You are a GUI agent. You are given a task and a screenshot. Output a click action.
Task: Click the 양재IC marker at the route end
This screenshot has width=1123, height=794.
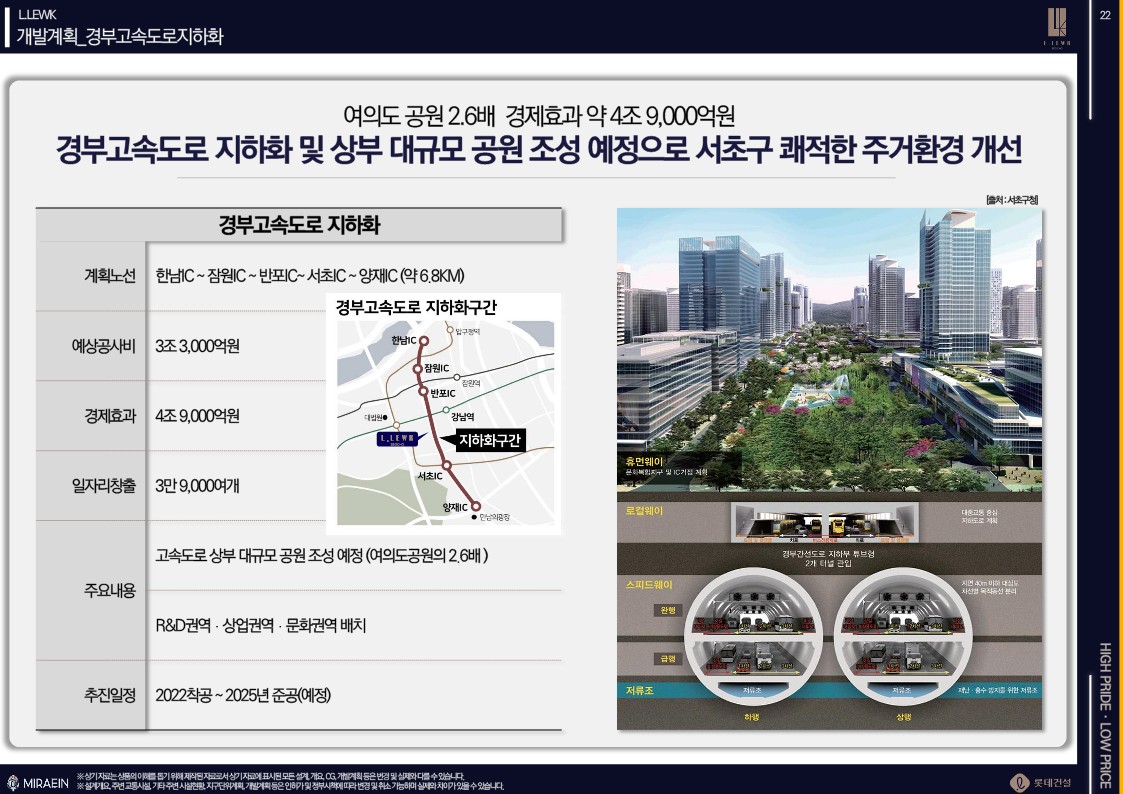476,506
